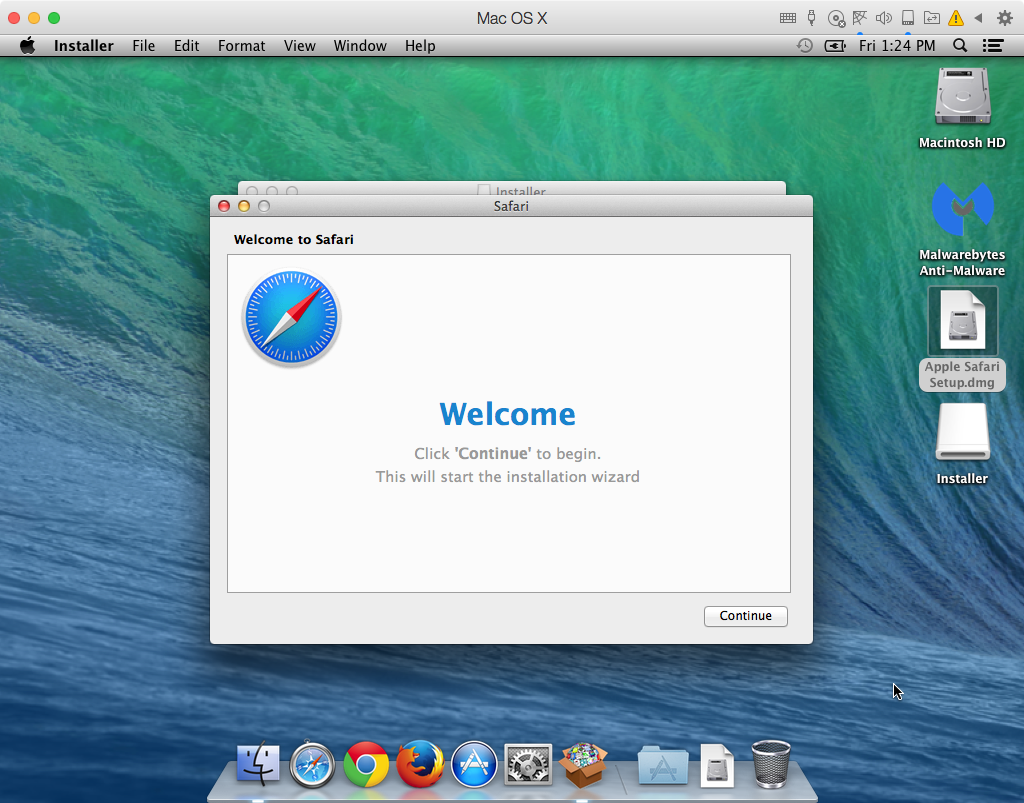
Task: Open Finder from the dock
Action: (259, 766)
